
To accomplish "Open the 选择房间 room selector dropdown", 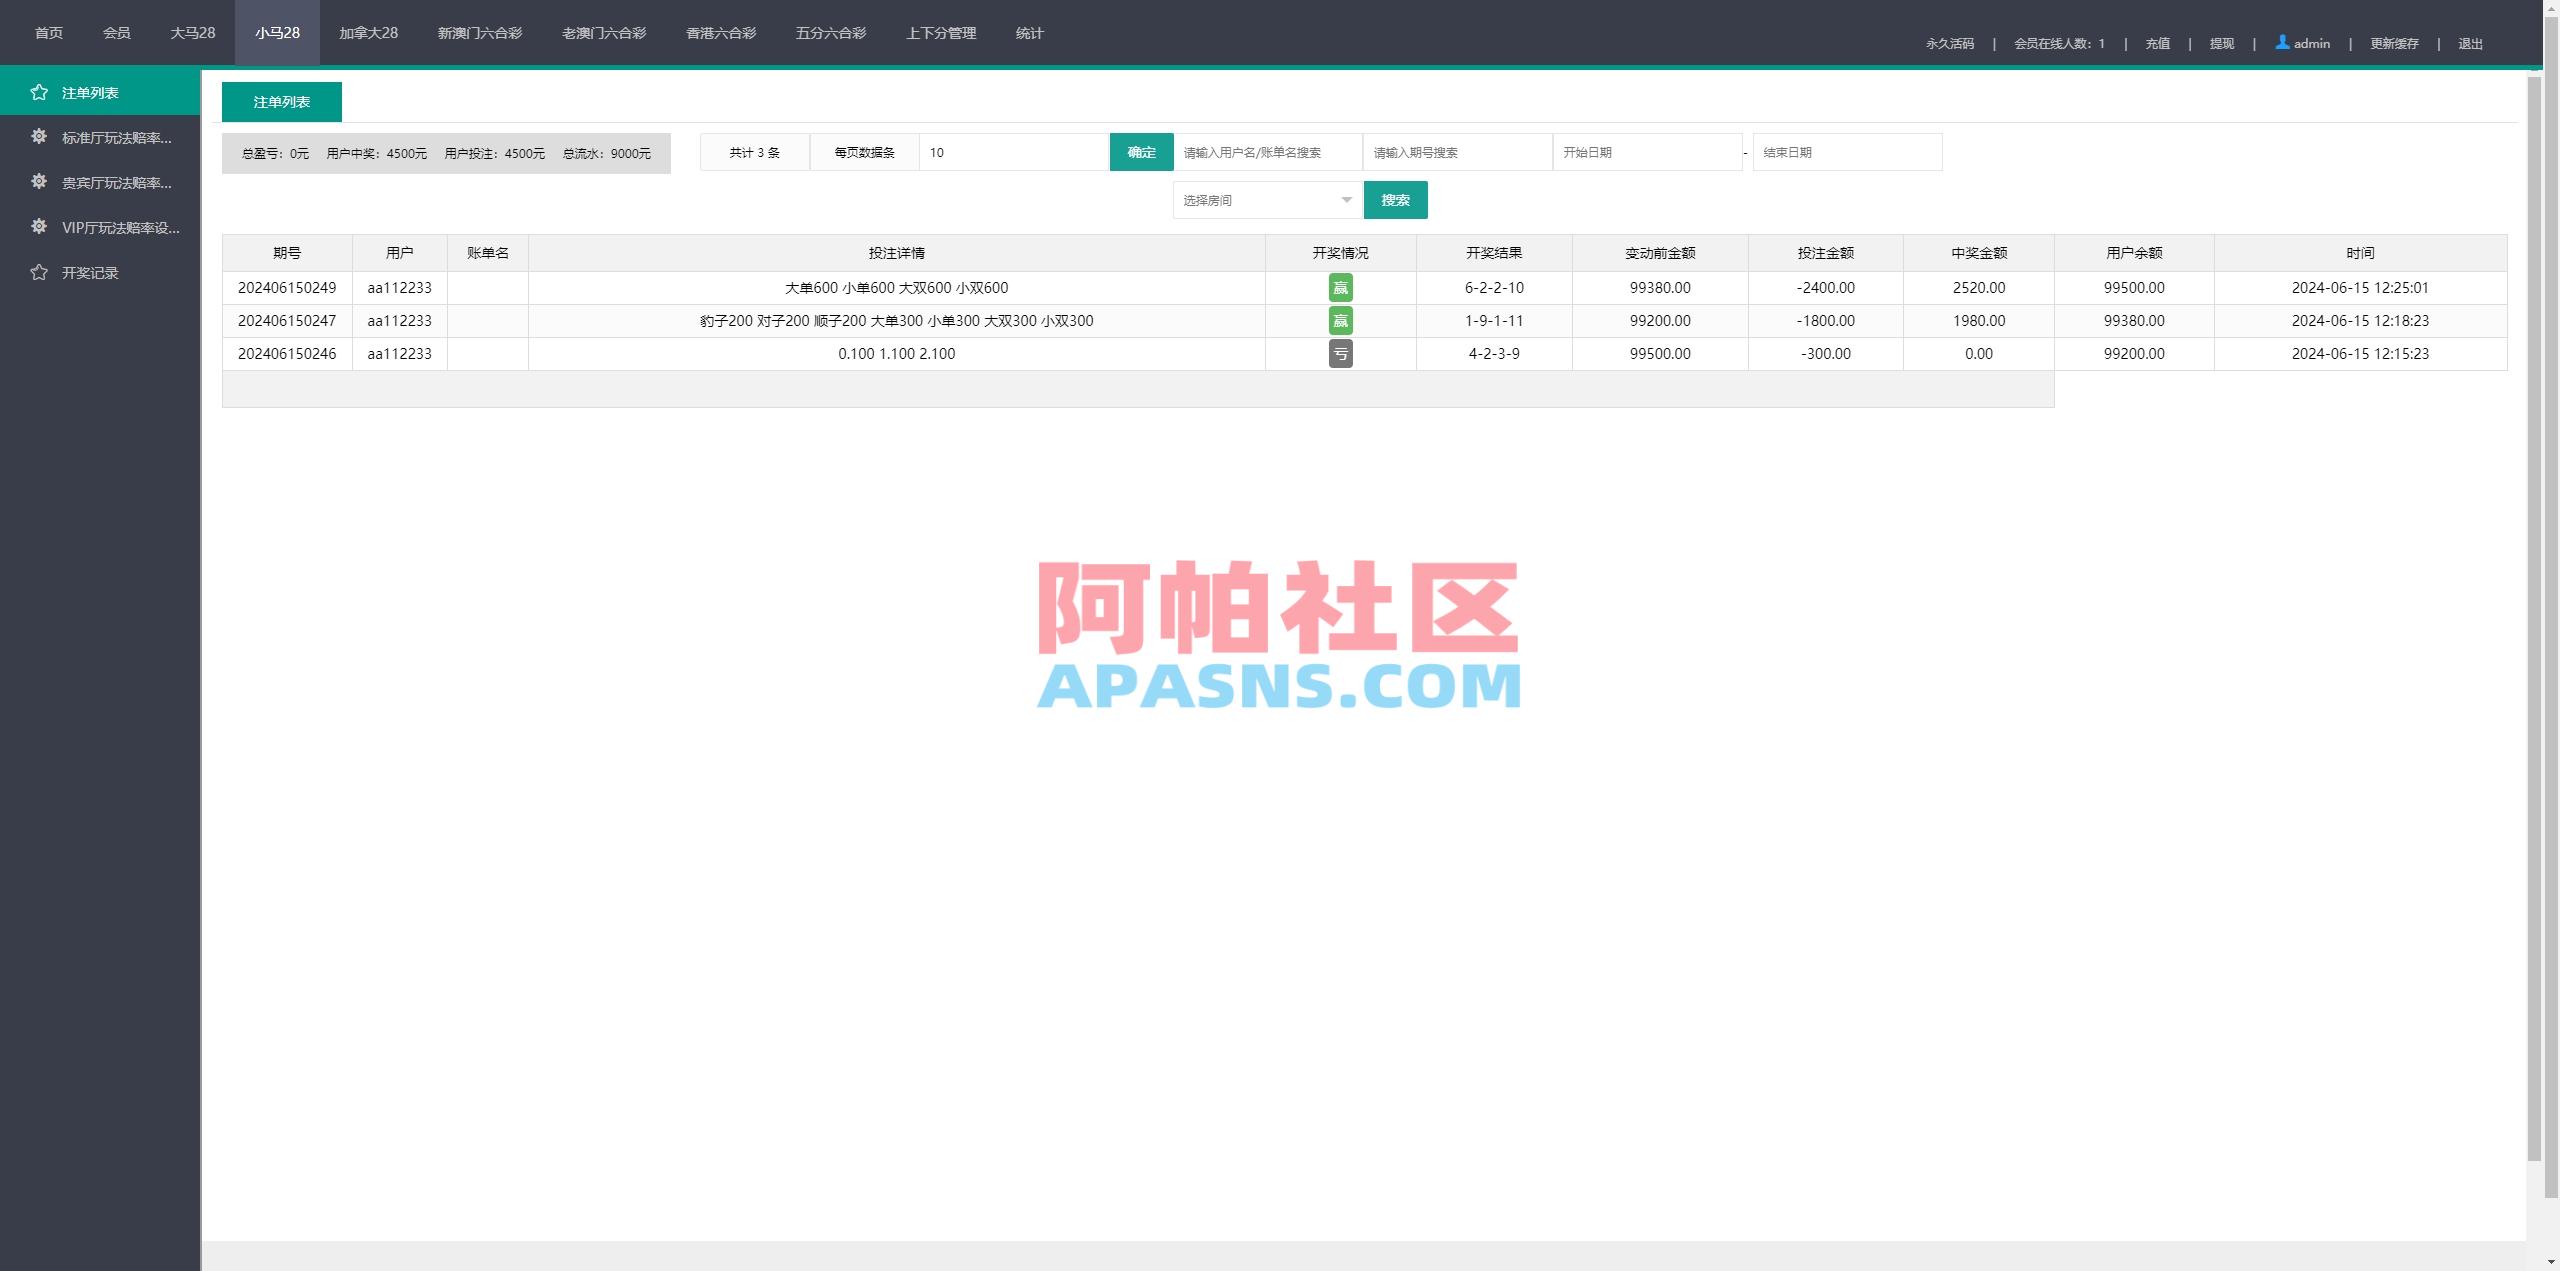I will point(1265,199).
